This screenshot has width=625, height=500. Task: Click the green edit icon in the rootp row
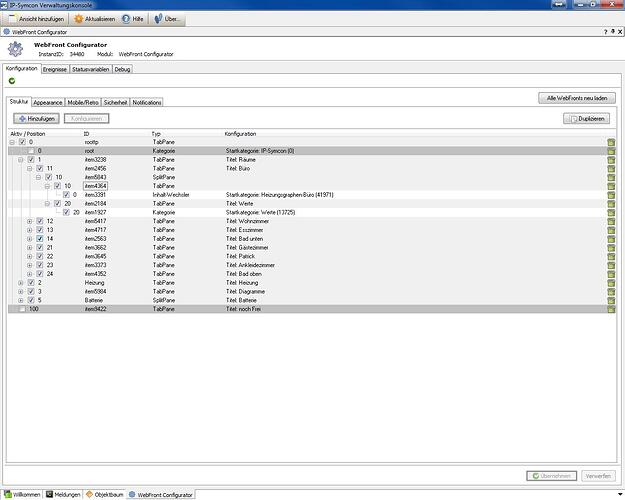coord(611,142)
